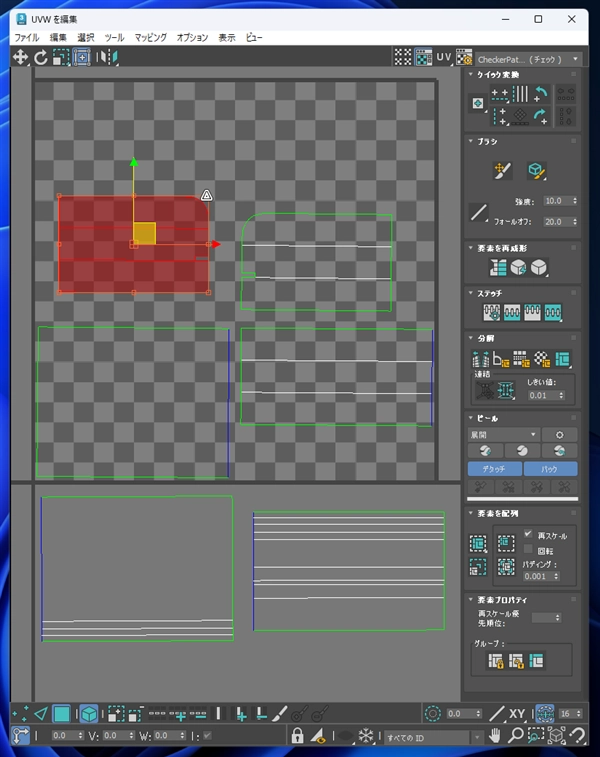
Task: Click the デタッチ button
Action: (494, 469)
